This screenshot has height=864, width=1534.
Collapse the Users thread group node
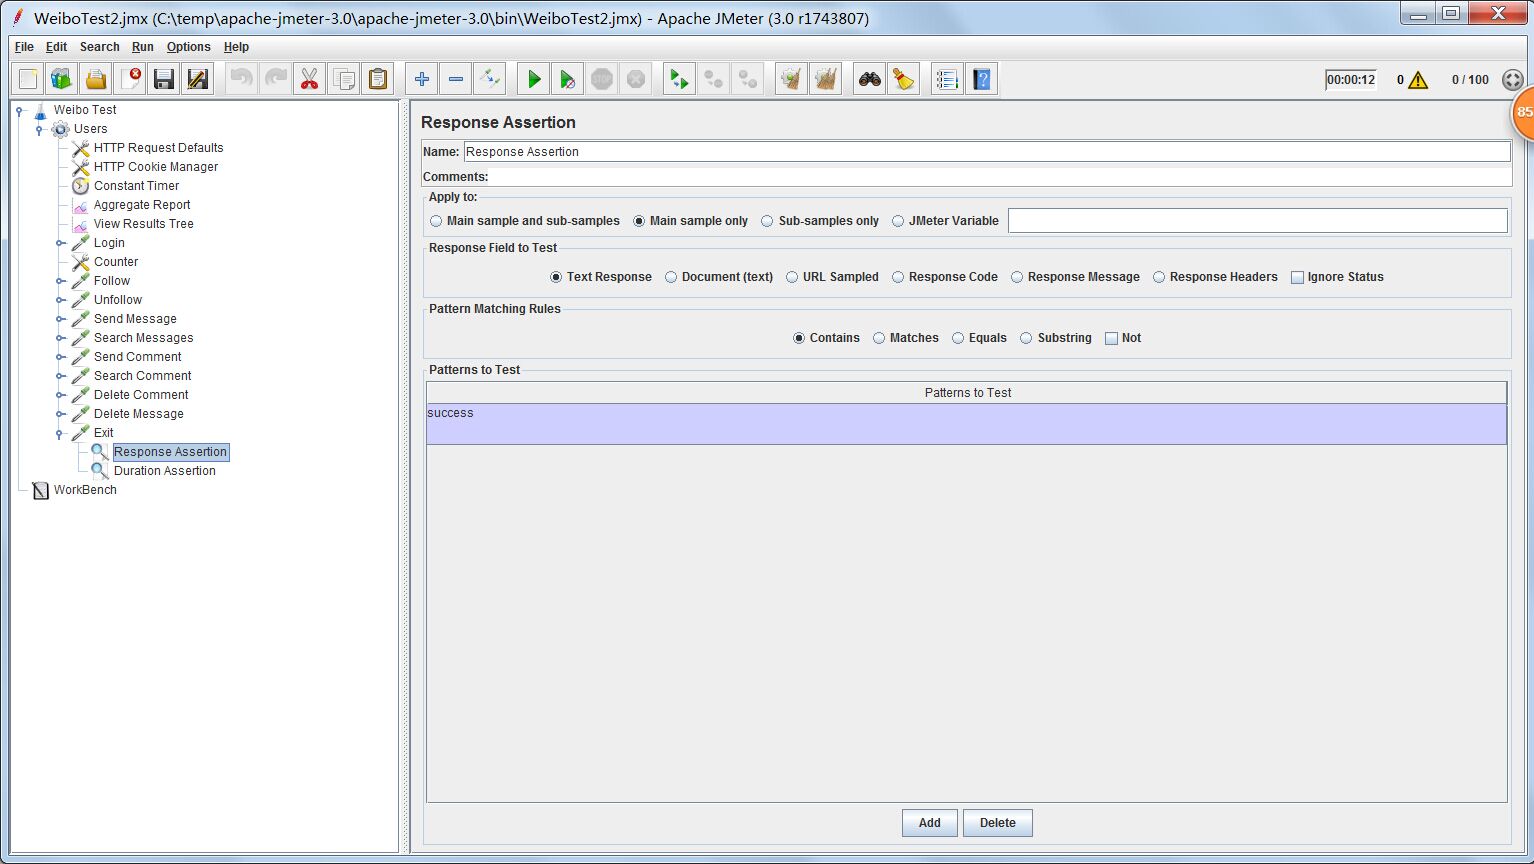pos(40,129)
